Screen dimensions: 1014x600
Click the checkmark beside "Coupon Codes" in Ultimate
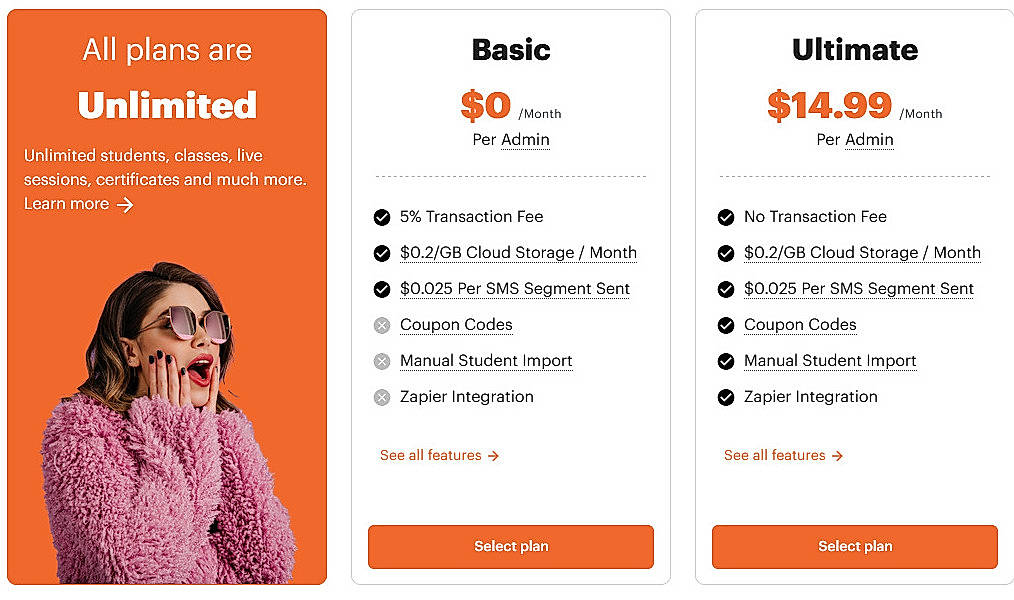[x=726, y=325]
